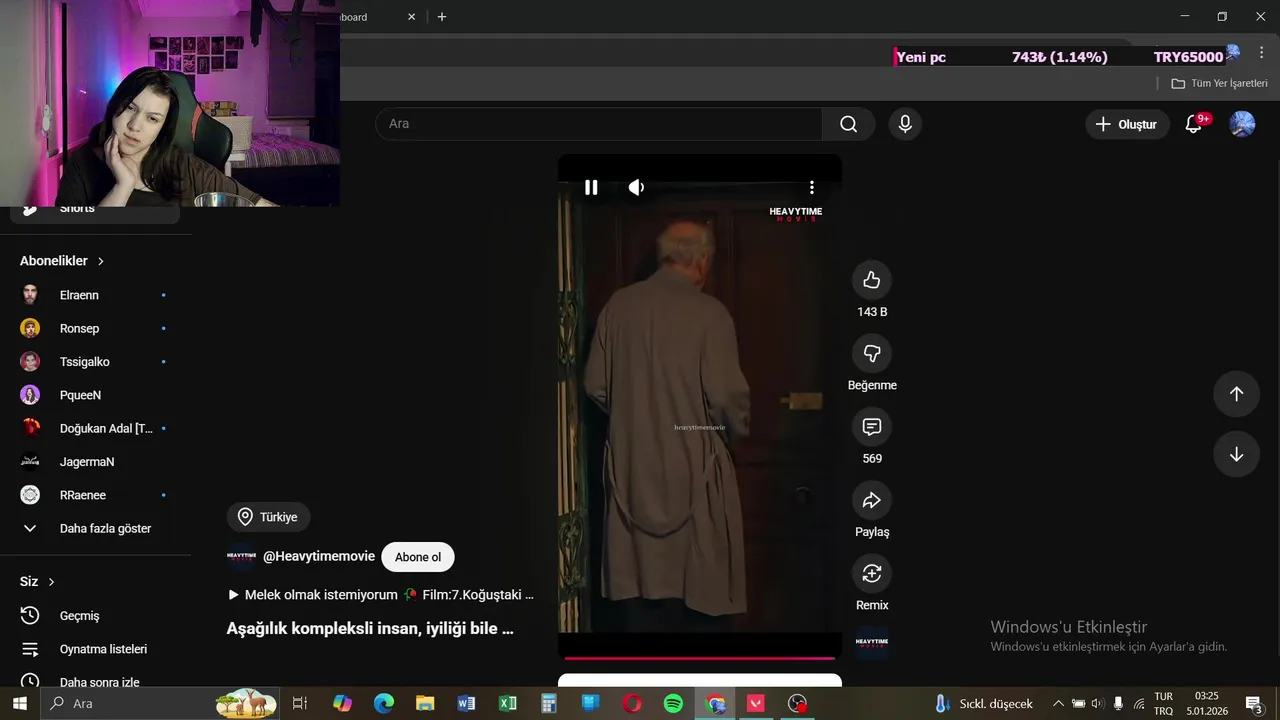The height and width of the screenshot is (720, 1280).
Task: Switch to Chrome on the taskbar
Action: click(715, 704)
